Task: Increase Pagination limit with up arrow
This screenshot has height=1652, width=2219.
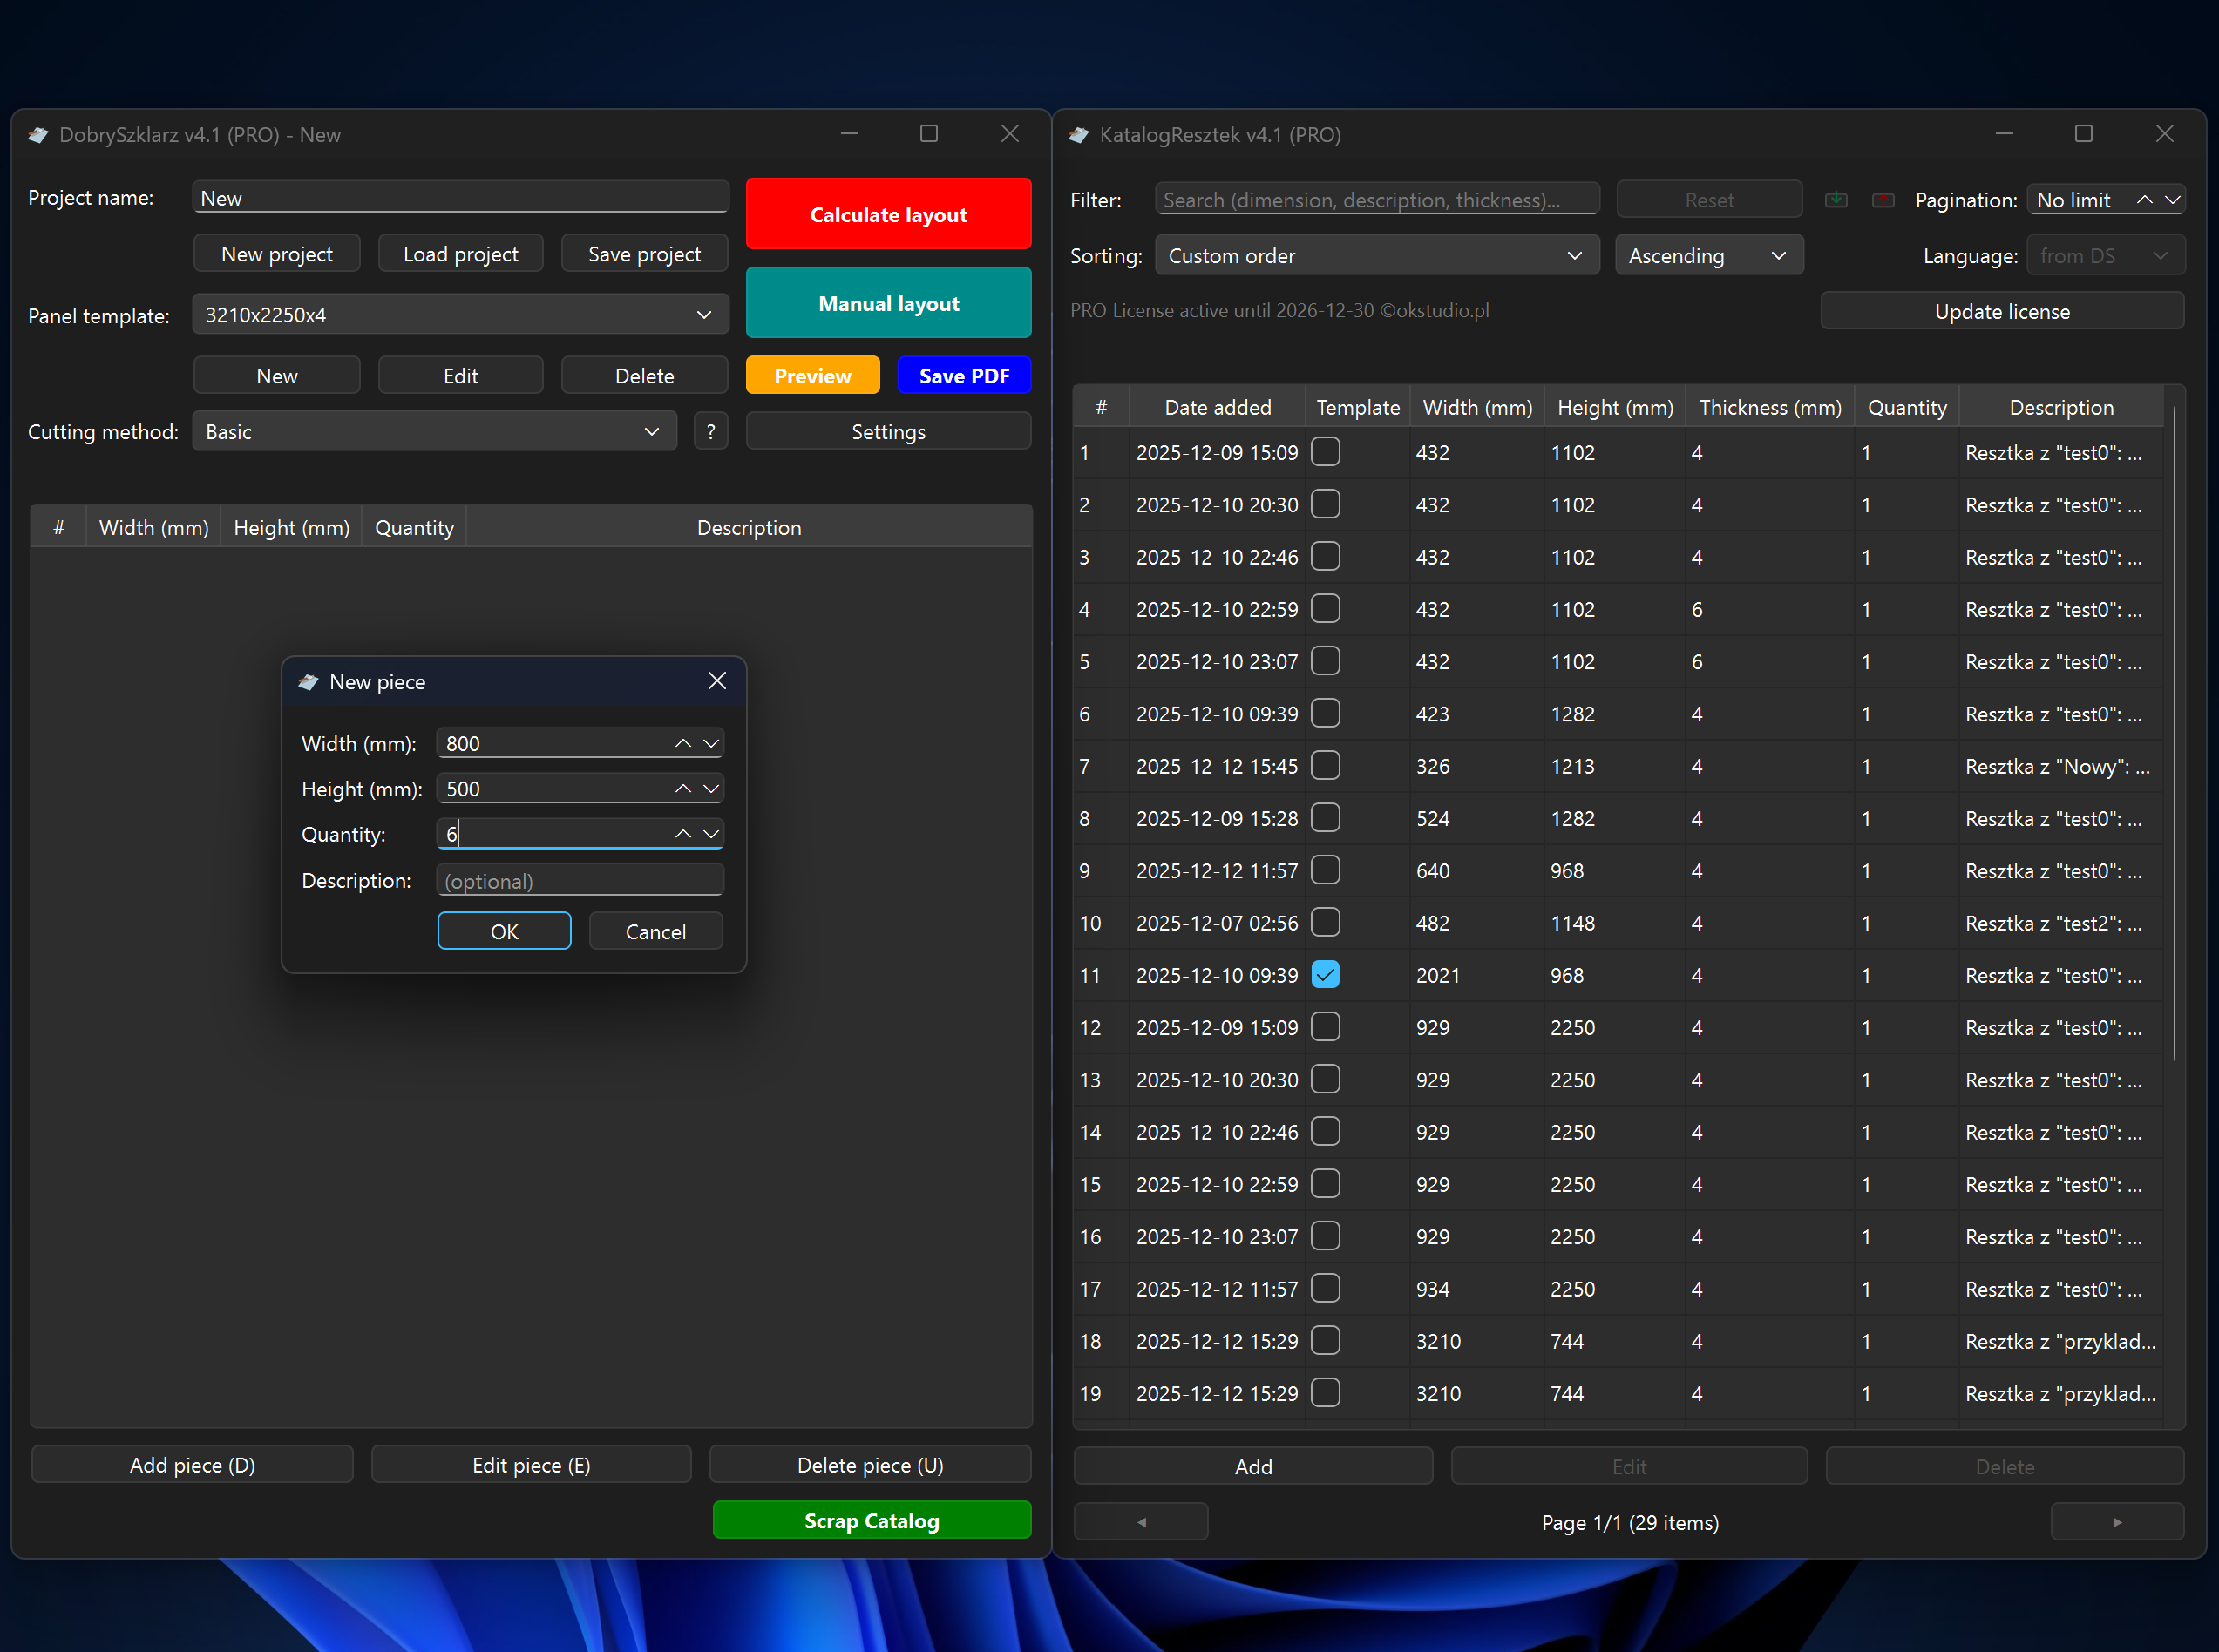Action: [2144, 200]
